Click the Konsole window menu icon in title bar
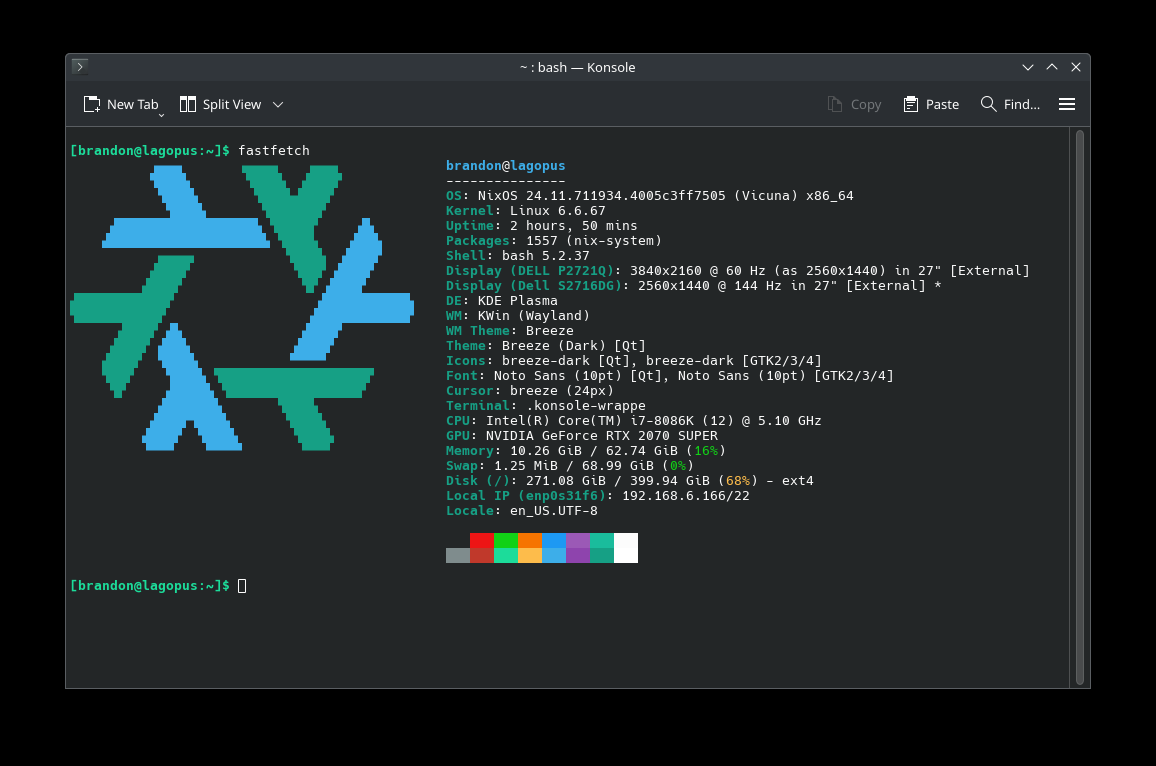 pos(80,66)
